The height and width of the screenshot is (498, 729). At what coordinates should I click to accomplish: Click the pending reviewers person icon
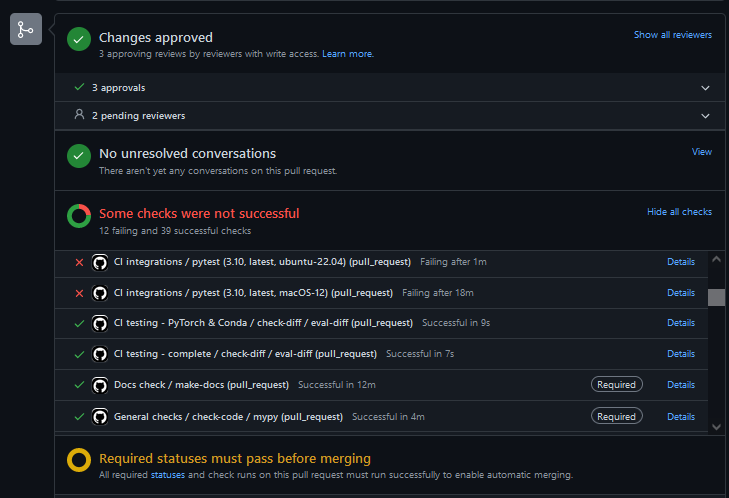pos(80,114)
